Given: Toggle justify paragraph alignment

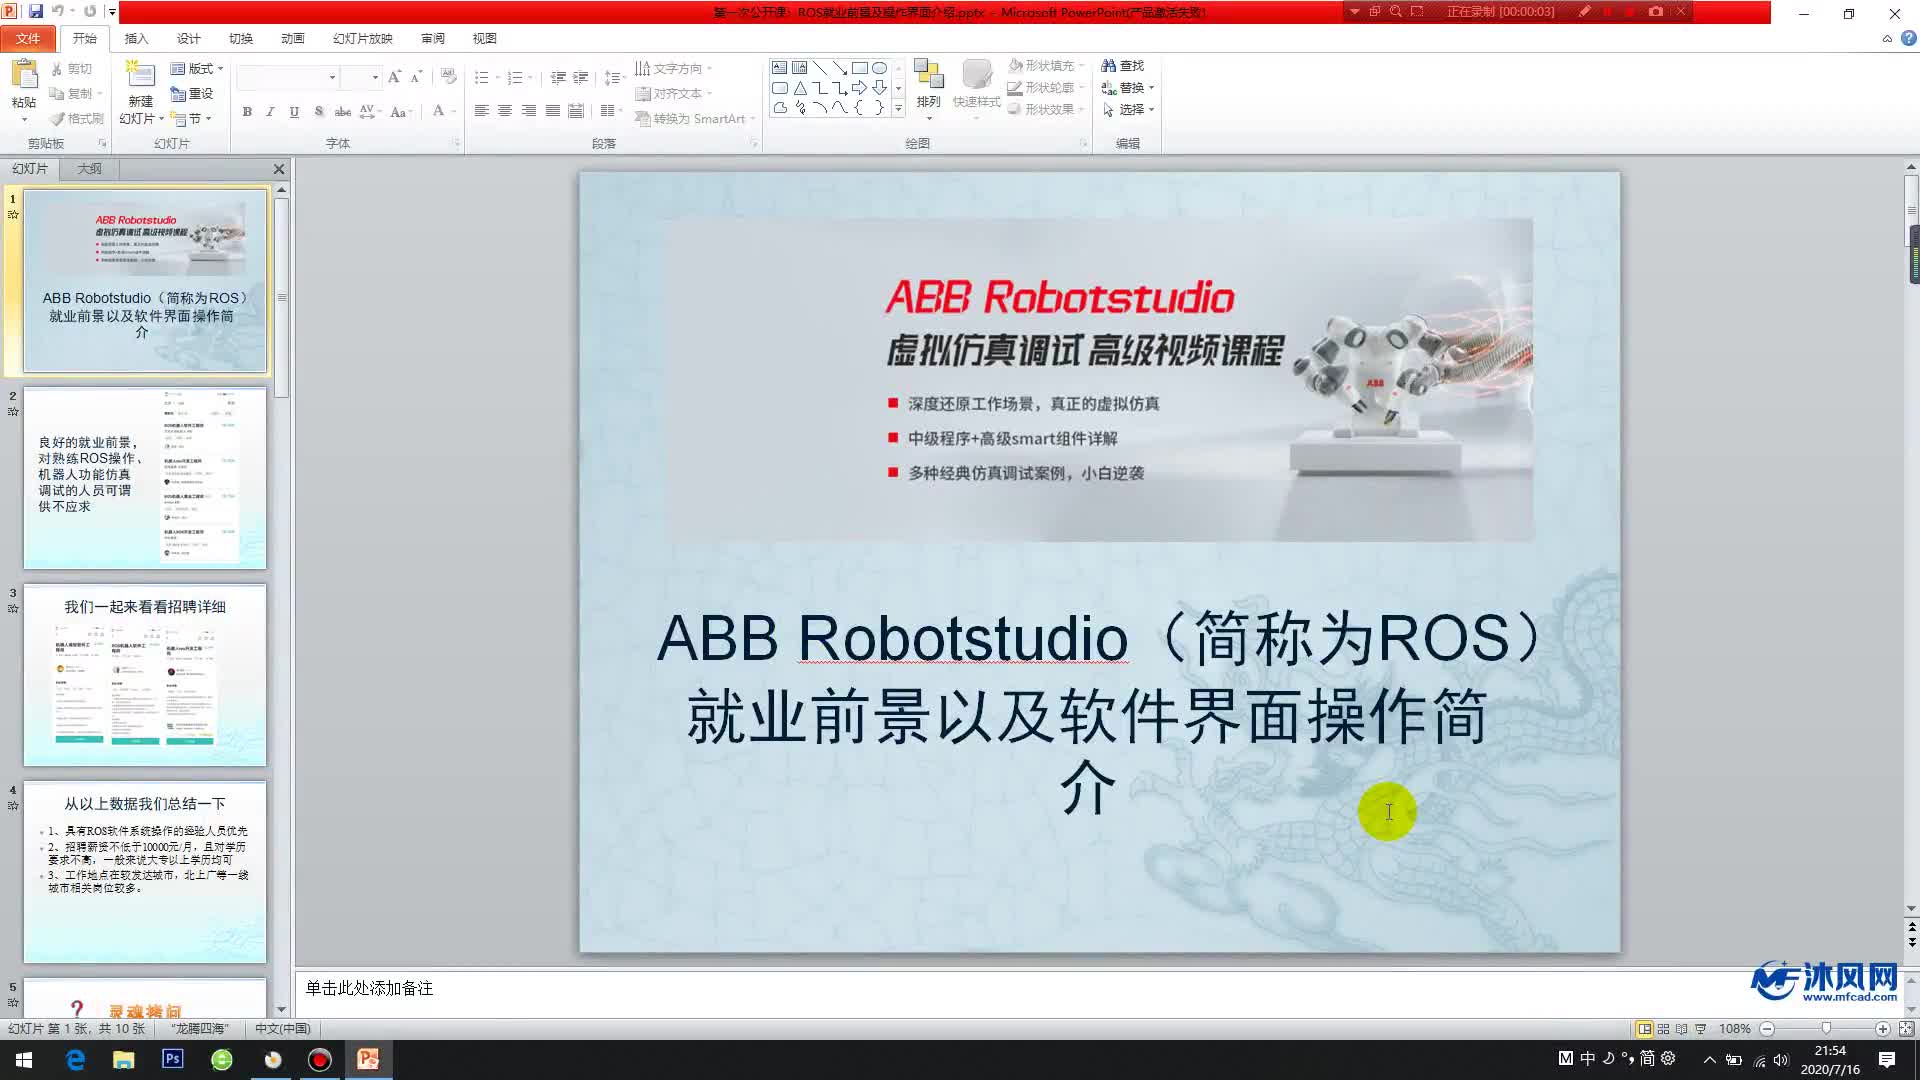Looking at the screenshot, I should click(x=553, y=111).
